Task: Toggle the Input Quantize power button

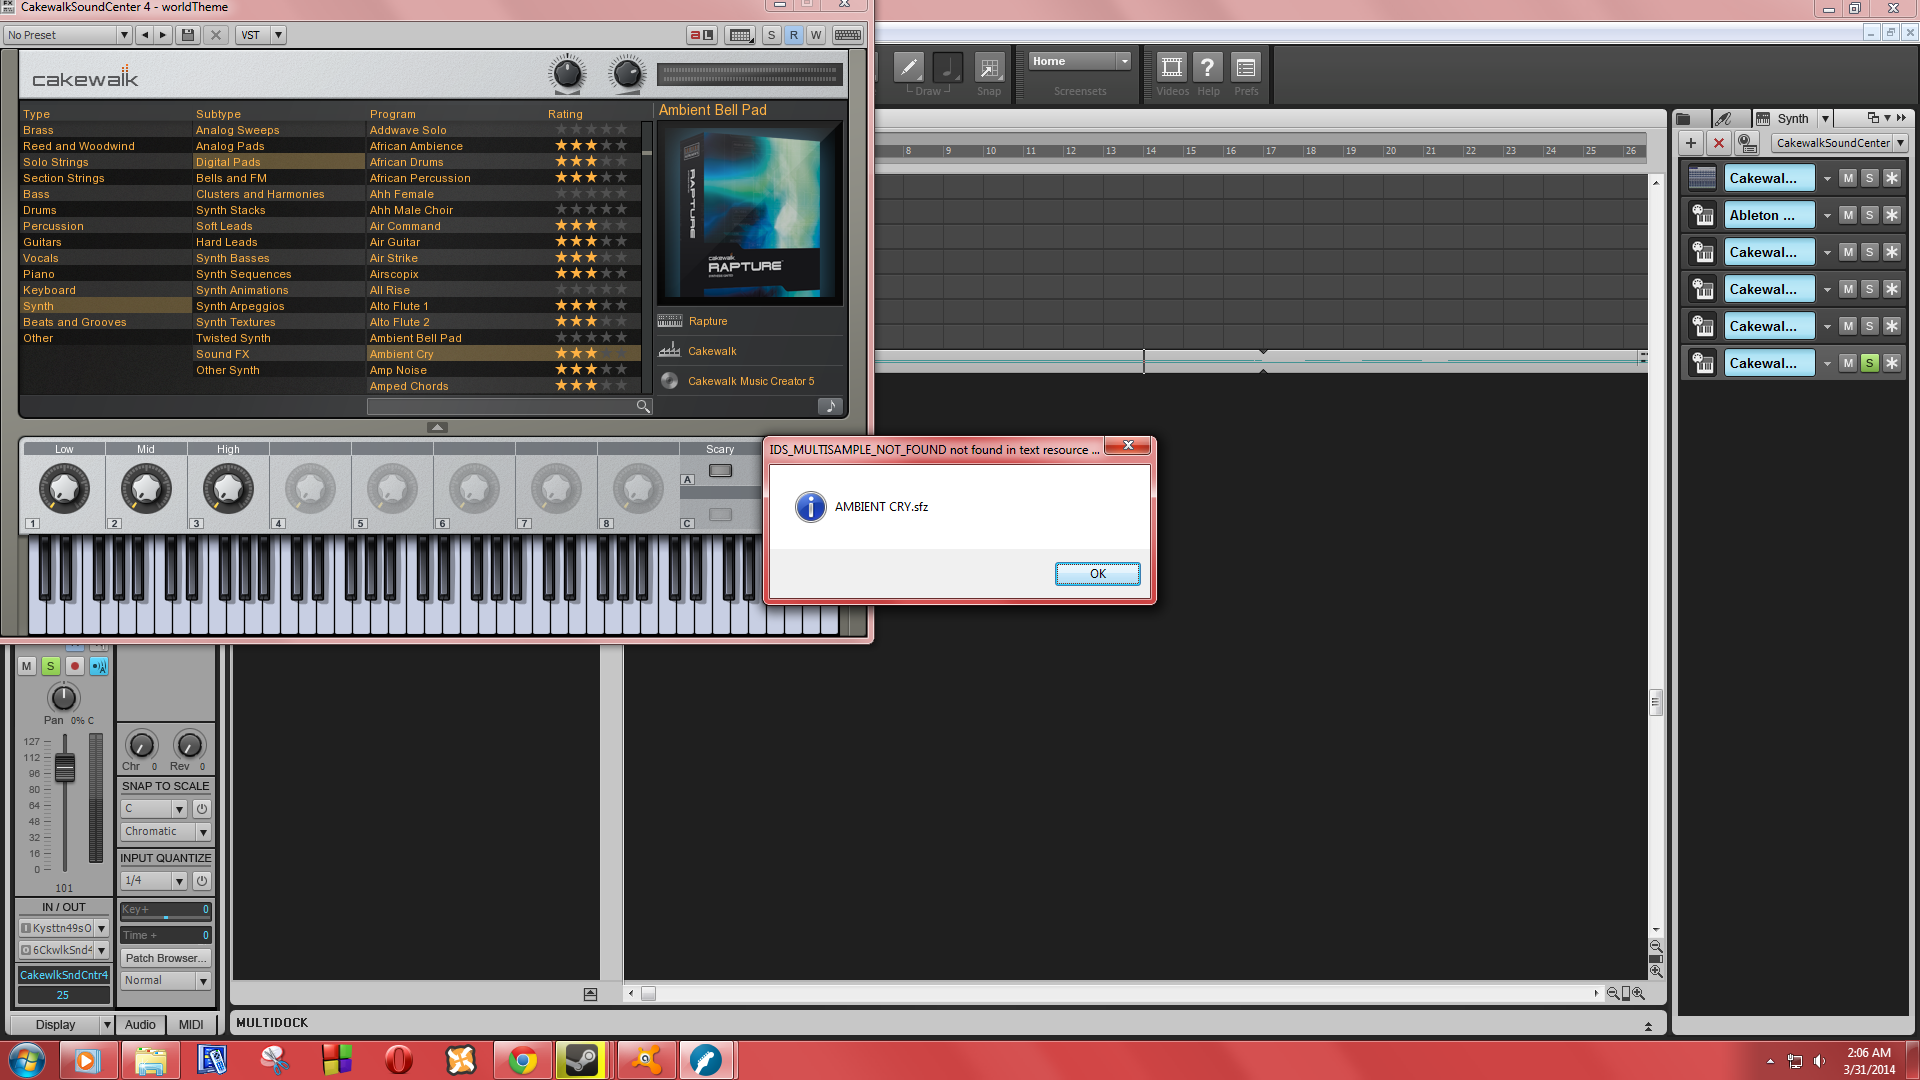Action: 201,881
